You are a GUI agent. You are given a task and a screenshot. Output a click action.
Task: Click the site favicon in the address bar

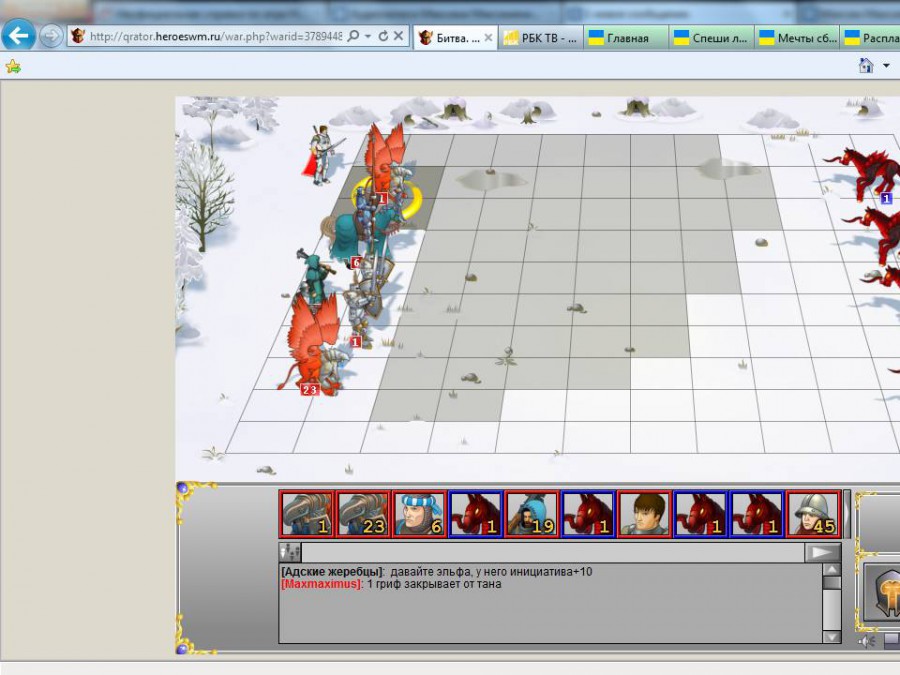click(x=78, y=37)
